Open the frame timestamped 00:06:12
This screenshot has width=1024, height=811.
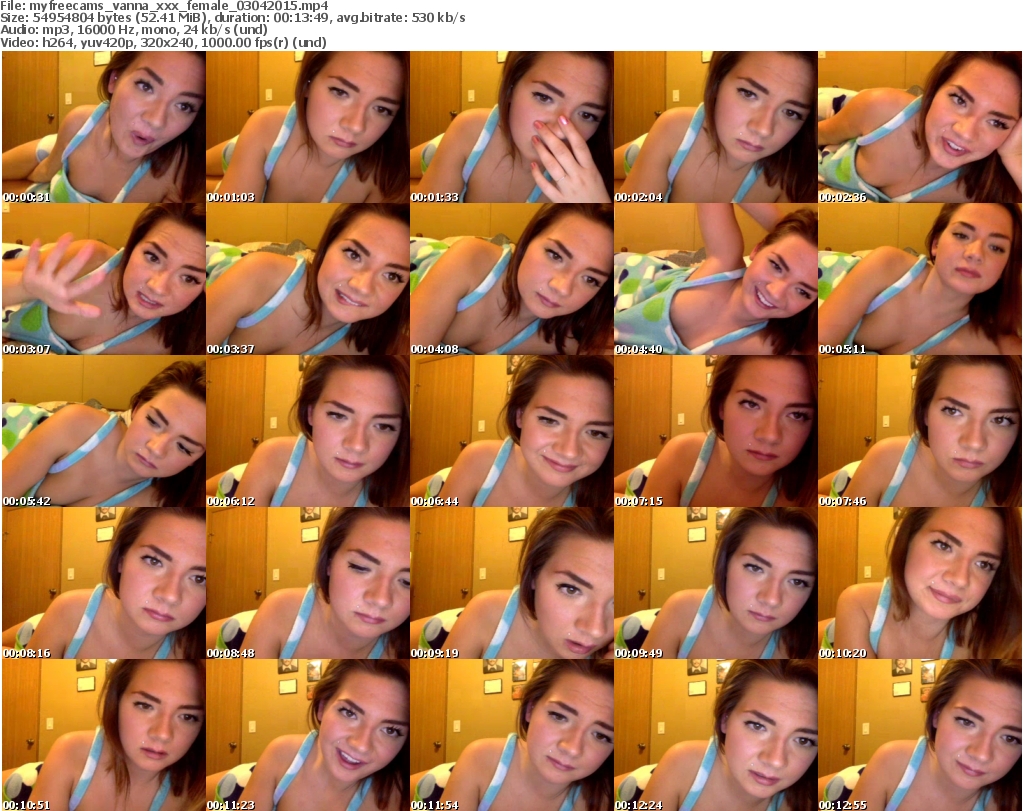(x=308, y=432)
